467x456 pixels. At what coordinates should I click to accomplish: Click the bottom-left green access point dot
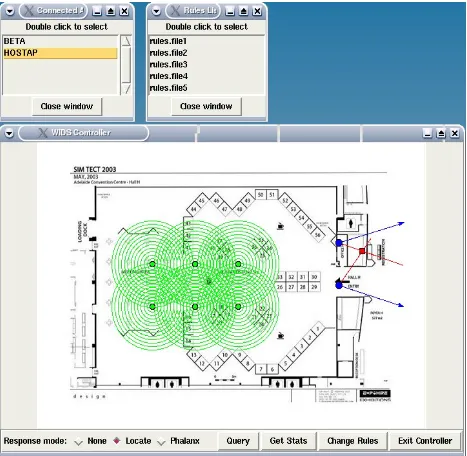click(152, 307)
